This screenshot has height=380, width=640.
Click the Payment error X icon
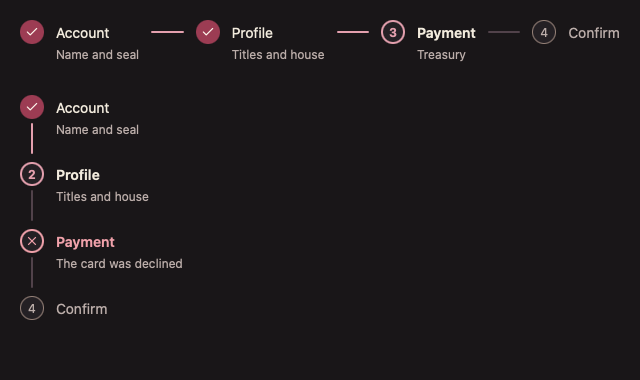[x=32, y=241]
